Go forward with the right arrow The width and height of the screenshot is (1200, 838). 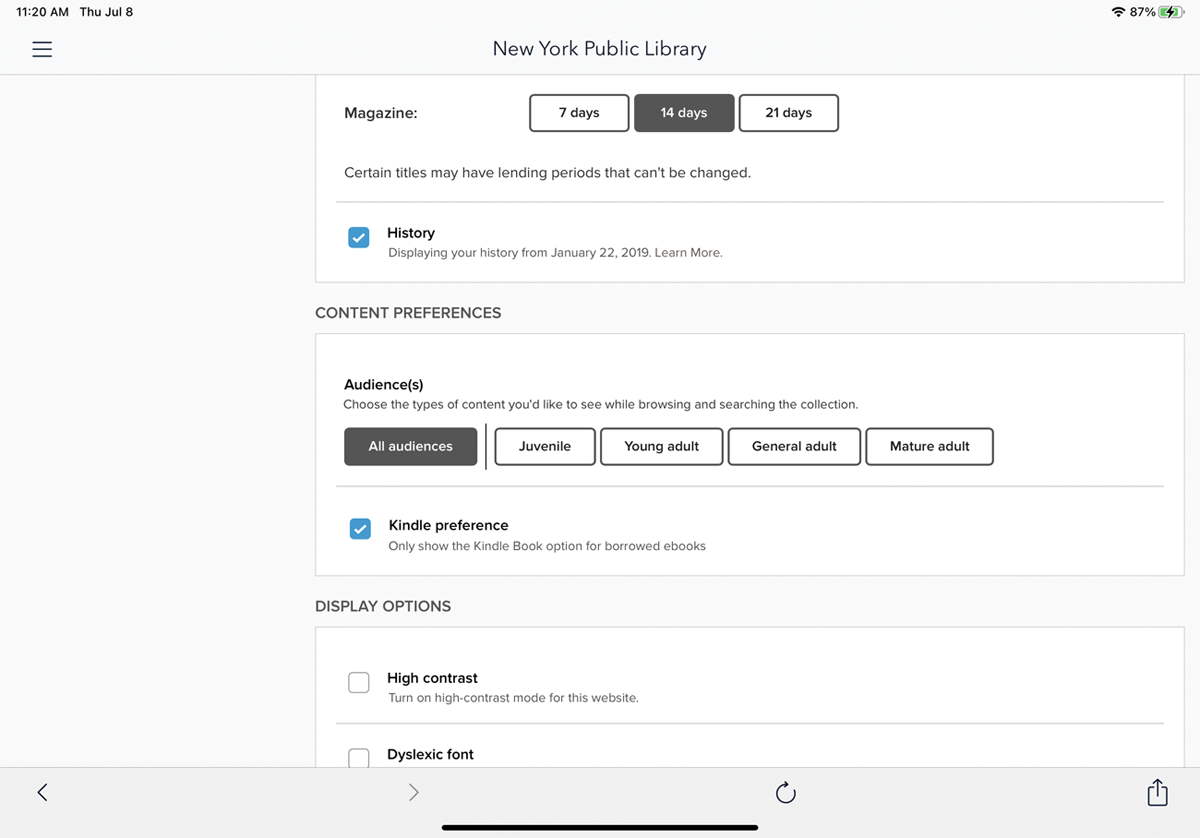click(414, 792)
